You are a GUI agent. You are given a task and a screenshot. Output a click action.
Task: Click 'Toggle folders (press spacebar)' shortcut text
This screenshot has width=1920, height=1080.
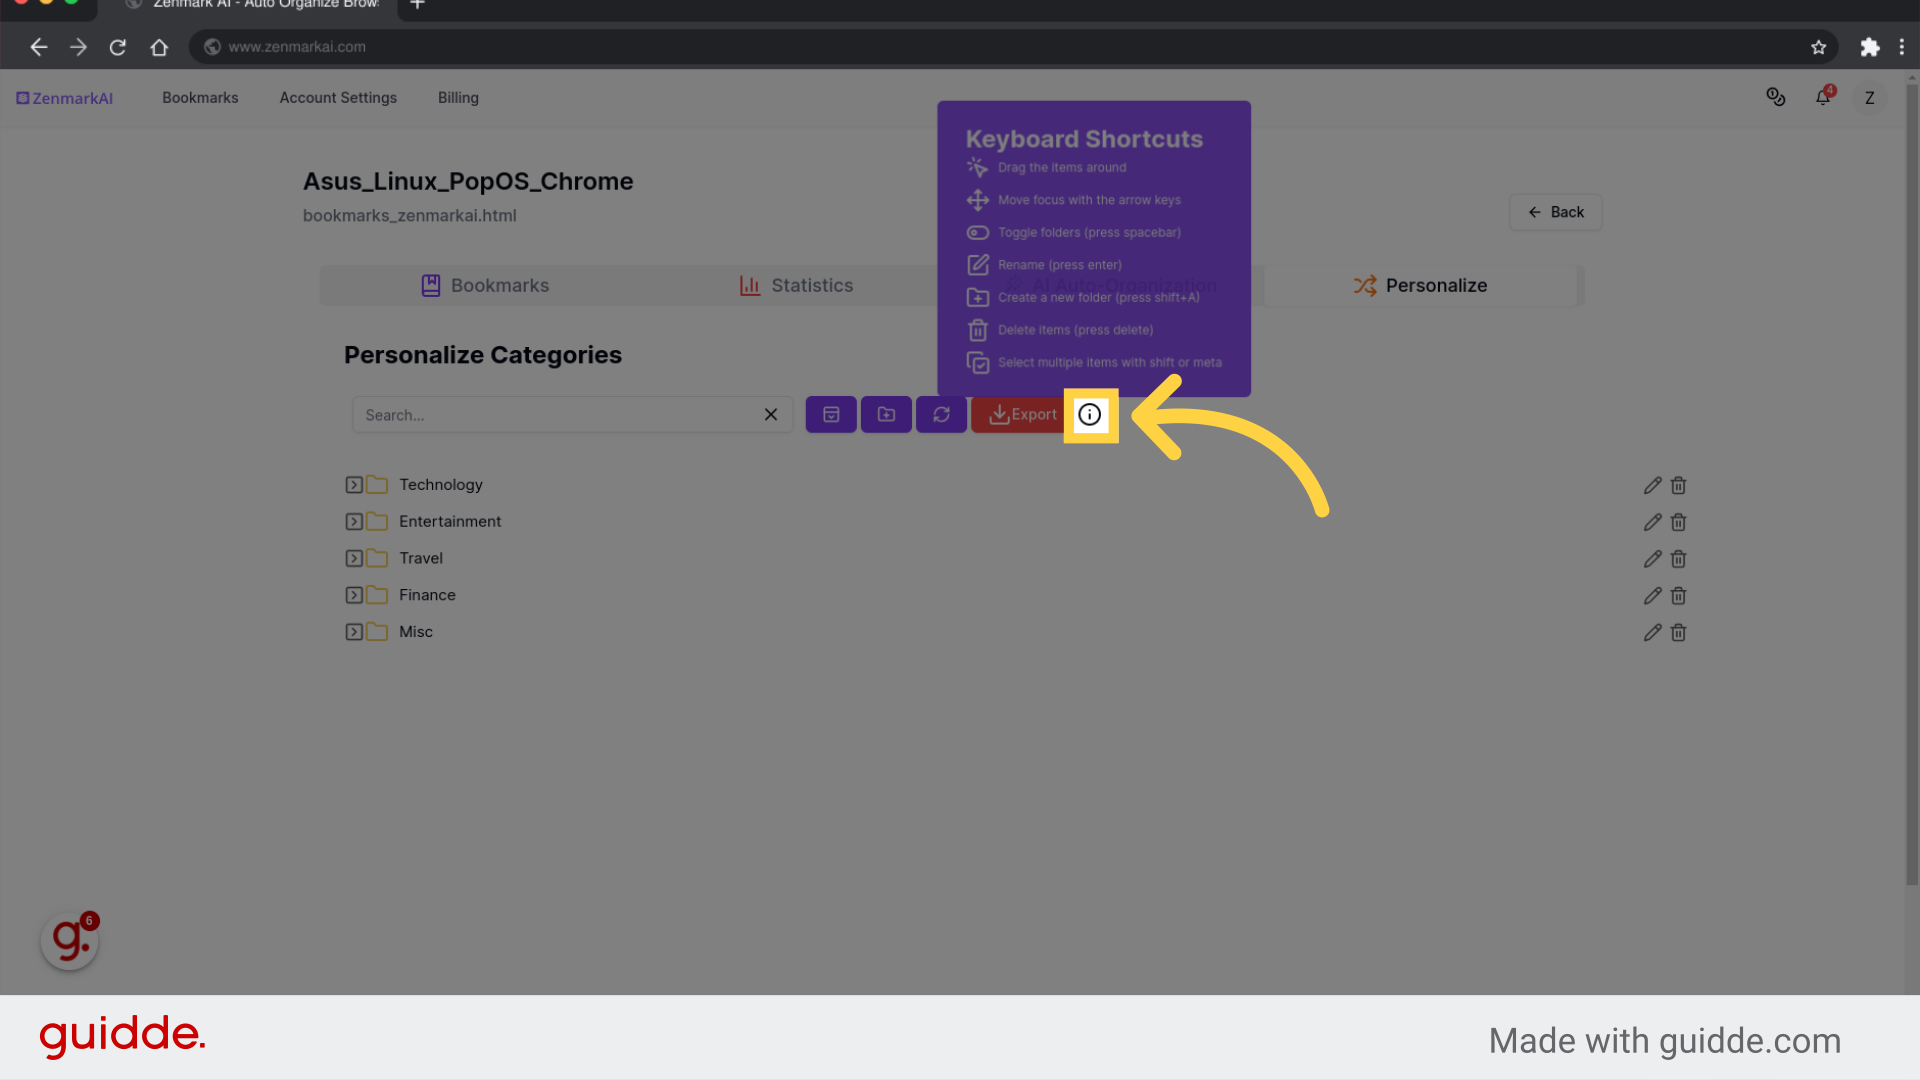[x=1089, y=233]
